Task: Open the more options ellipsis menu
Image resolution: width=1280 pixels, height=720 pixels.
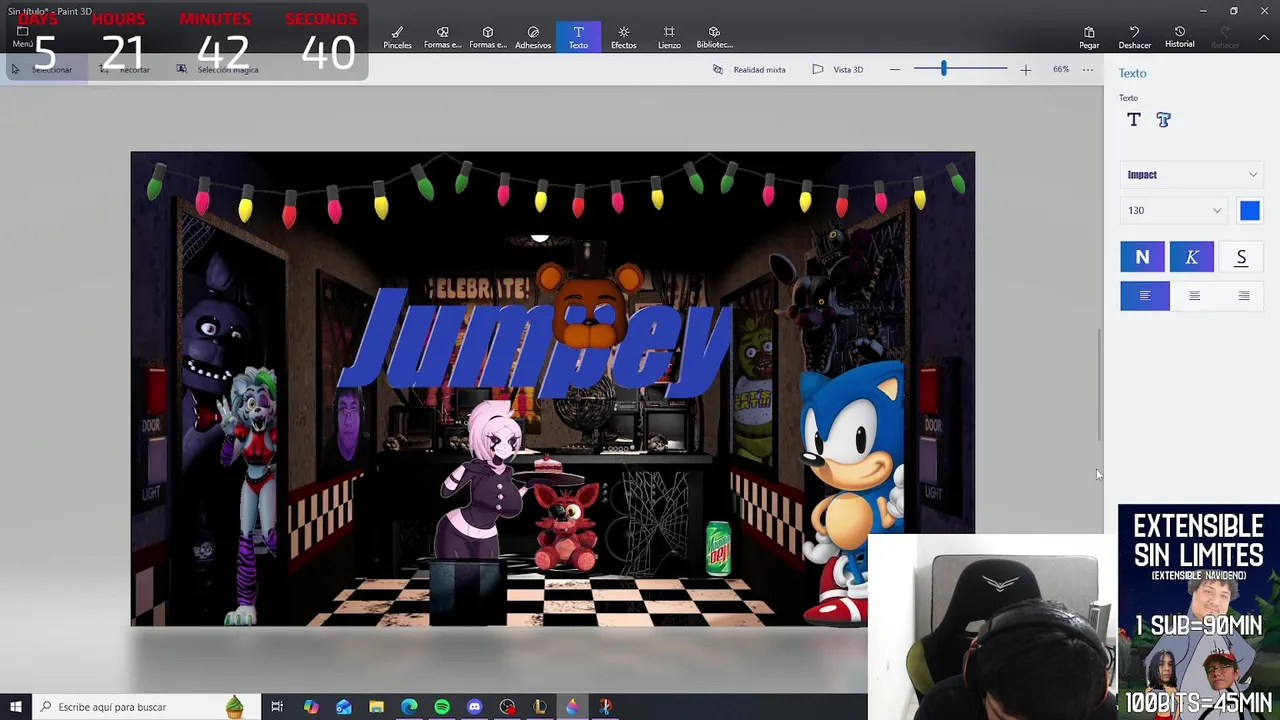Action: 1088,69
